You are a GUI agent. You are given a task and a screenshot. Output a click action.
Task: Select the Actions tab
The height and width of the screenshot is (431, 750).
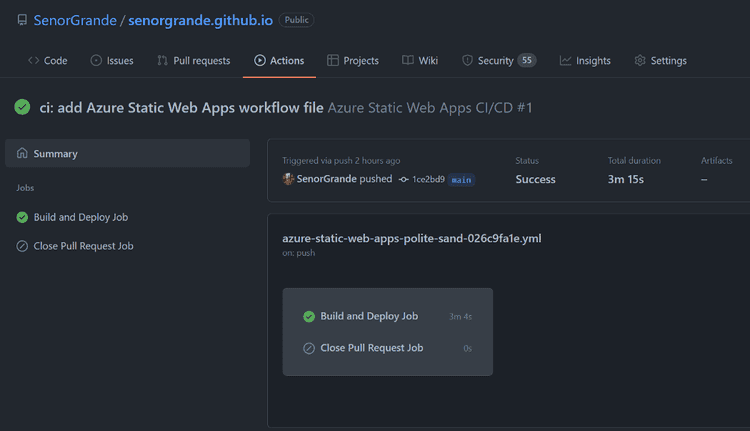(279, 61)
